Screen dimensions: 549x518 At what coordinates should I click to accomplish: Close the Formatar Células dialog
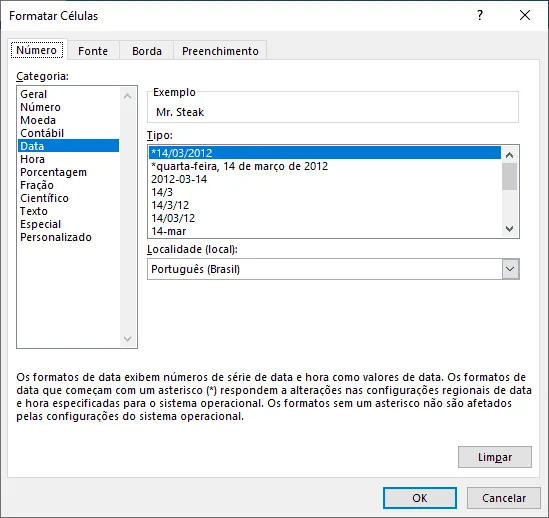click(525, 15)
